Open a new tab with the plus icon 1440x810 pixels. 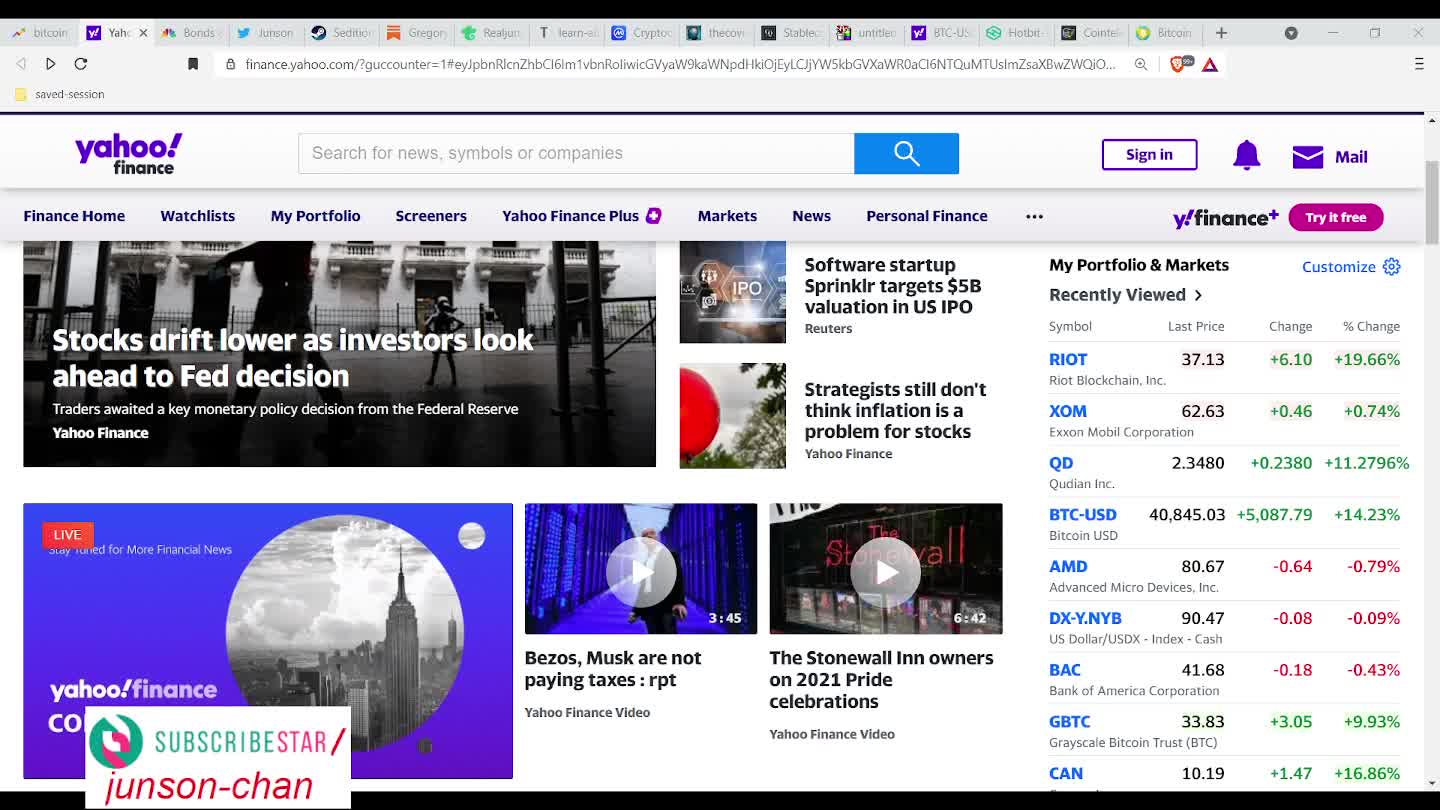1221,32
